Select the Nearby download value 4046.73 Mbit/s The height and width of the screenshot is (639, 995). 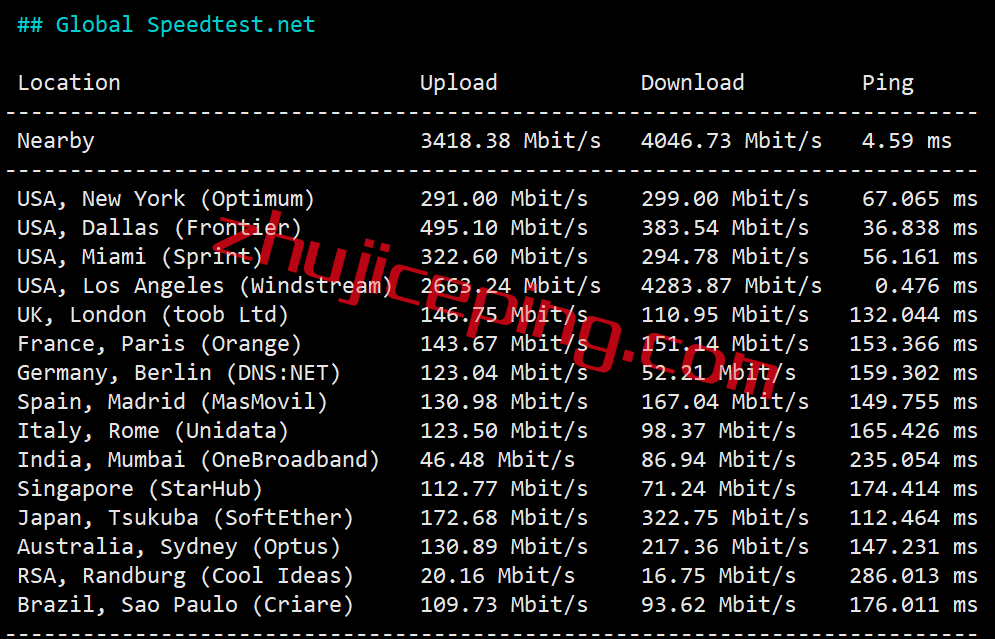[731, 141]
